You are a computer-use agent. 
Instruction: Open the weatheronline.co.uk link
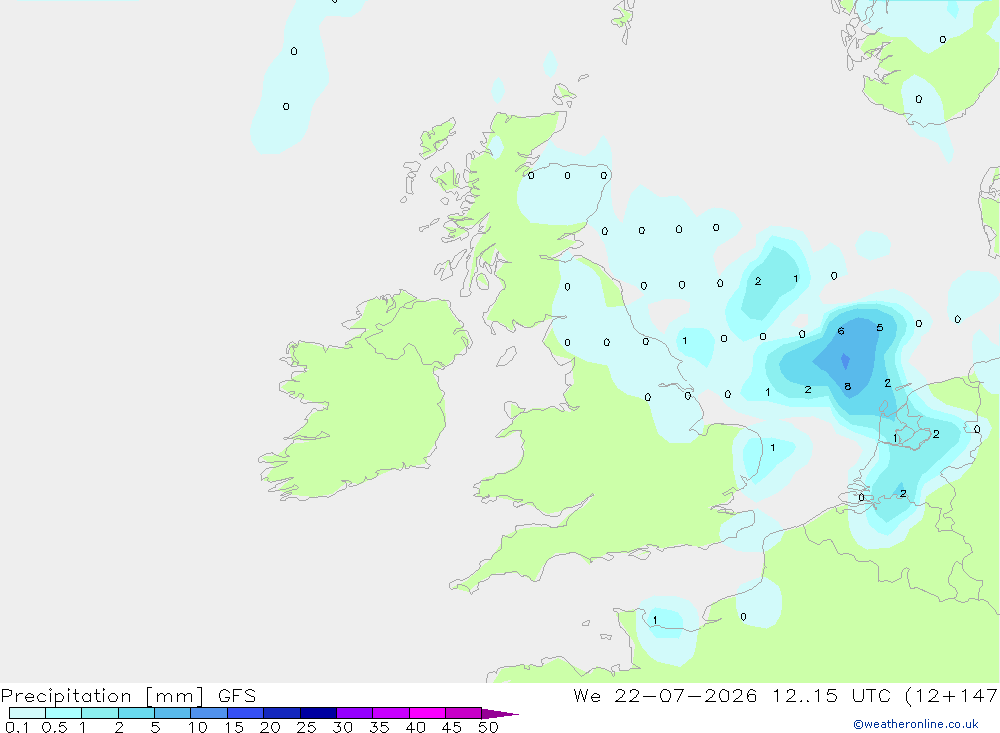point(916,724)
